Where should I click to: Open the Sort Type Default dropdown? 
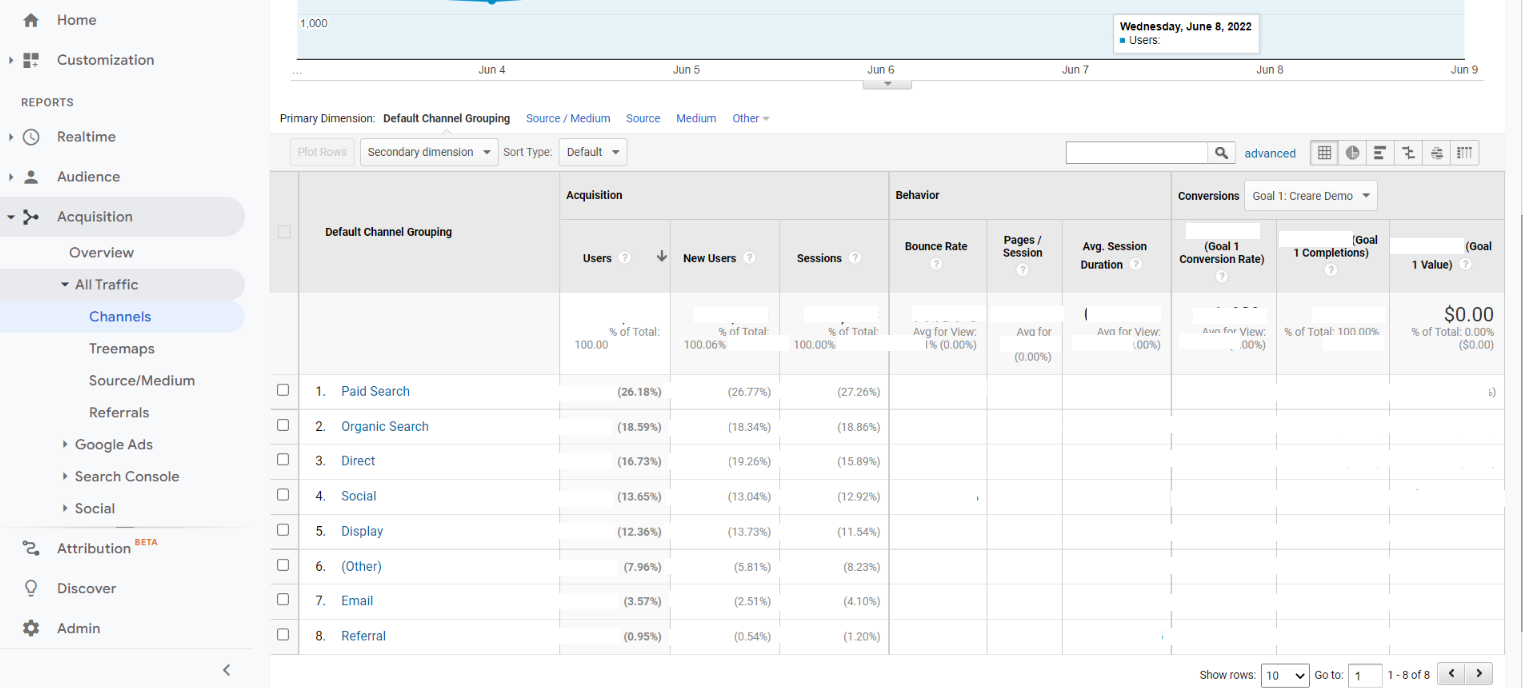592,152
